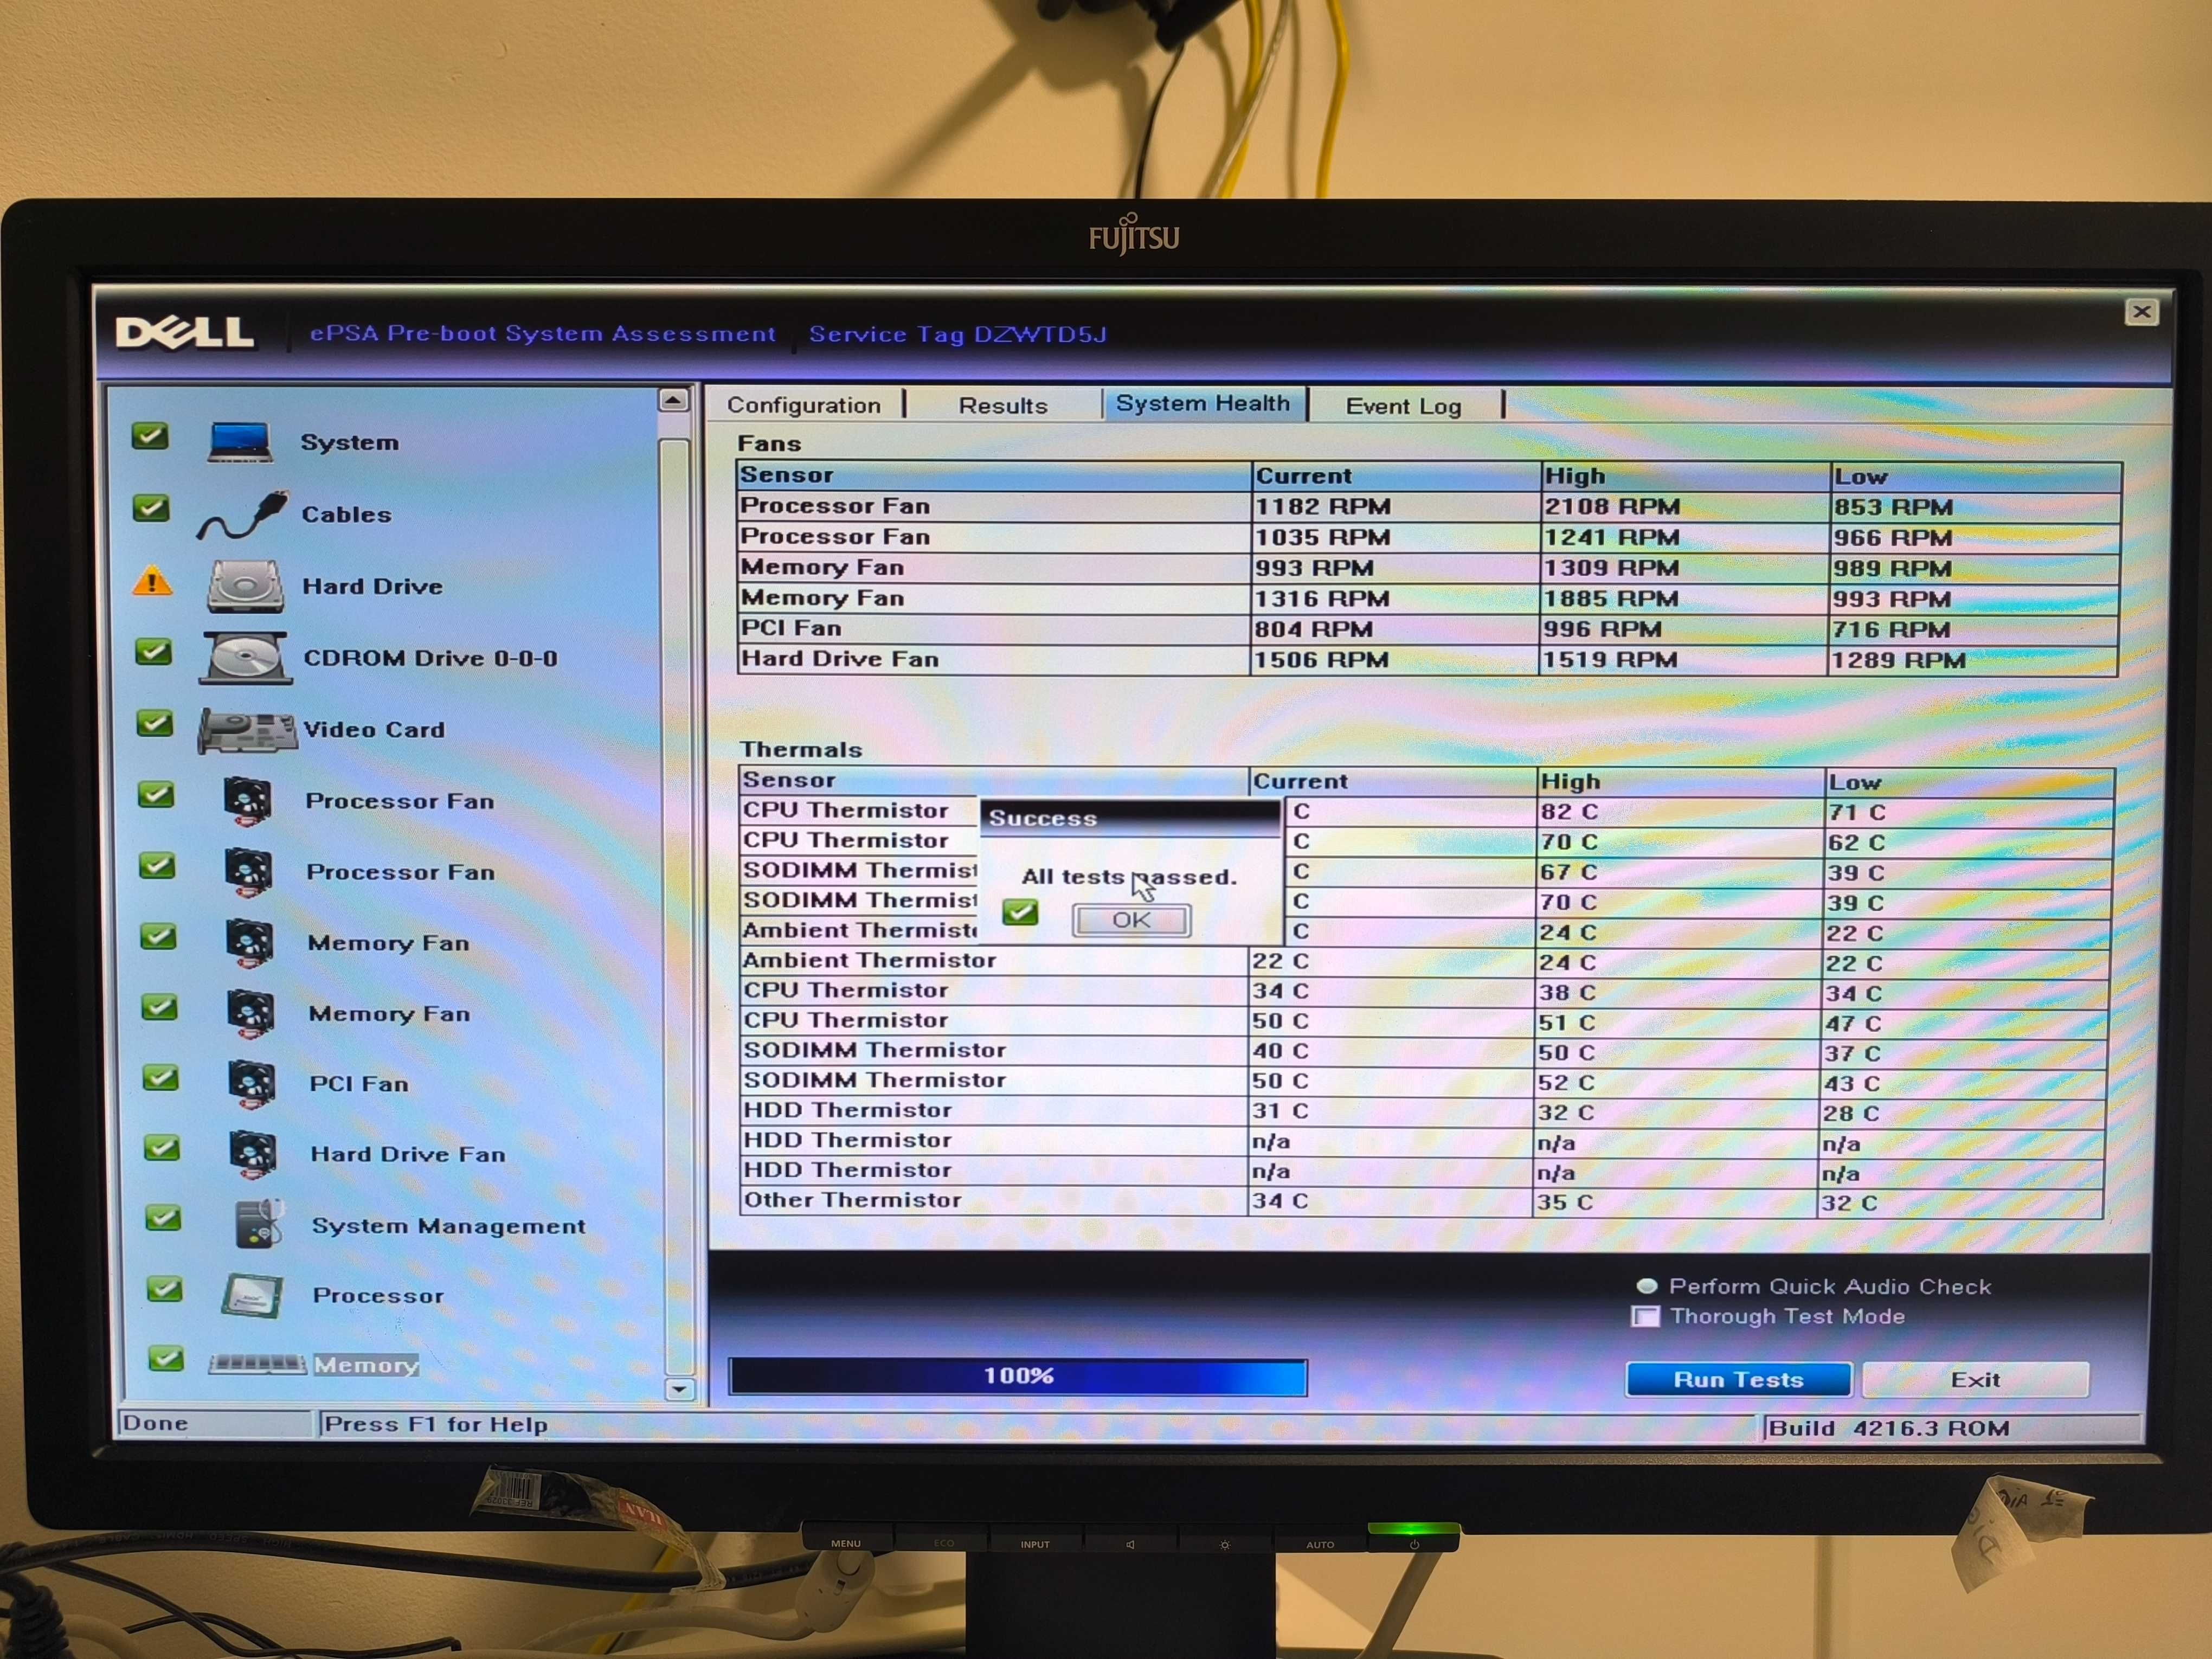
Task: Click the device list scroll down arrow
Action: (x=680, y=1388)
